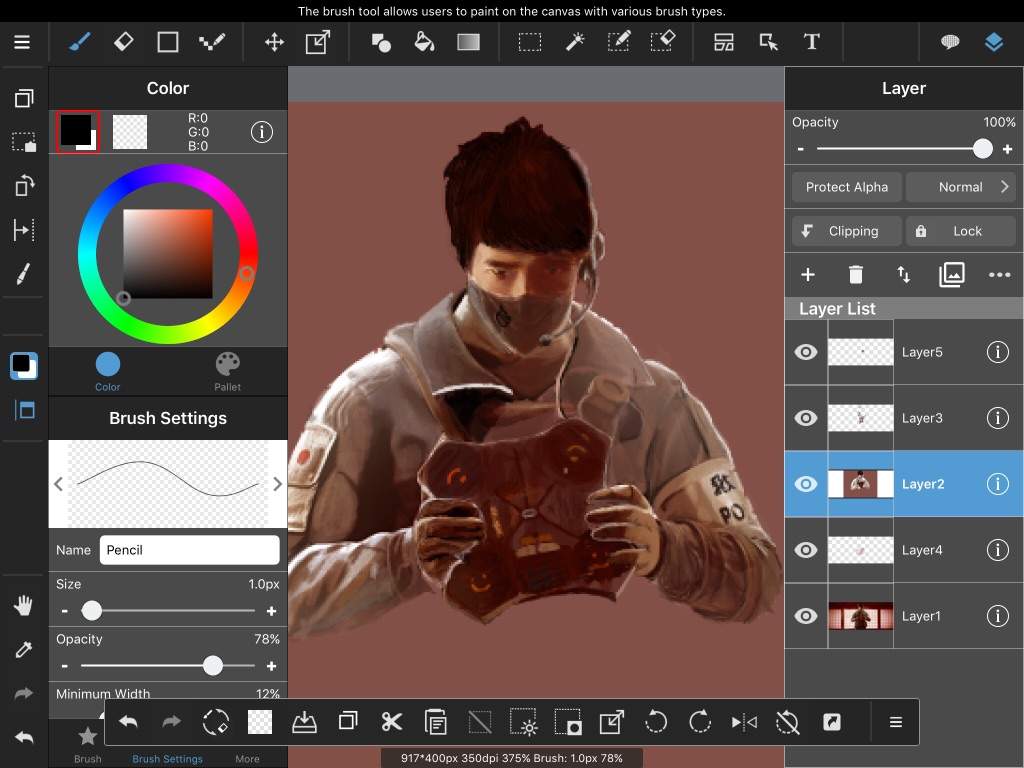Go to previous brush preview arrow
The height and width of the screenshot is (768, 1024).
click(59, 484)
